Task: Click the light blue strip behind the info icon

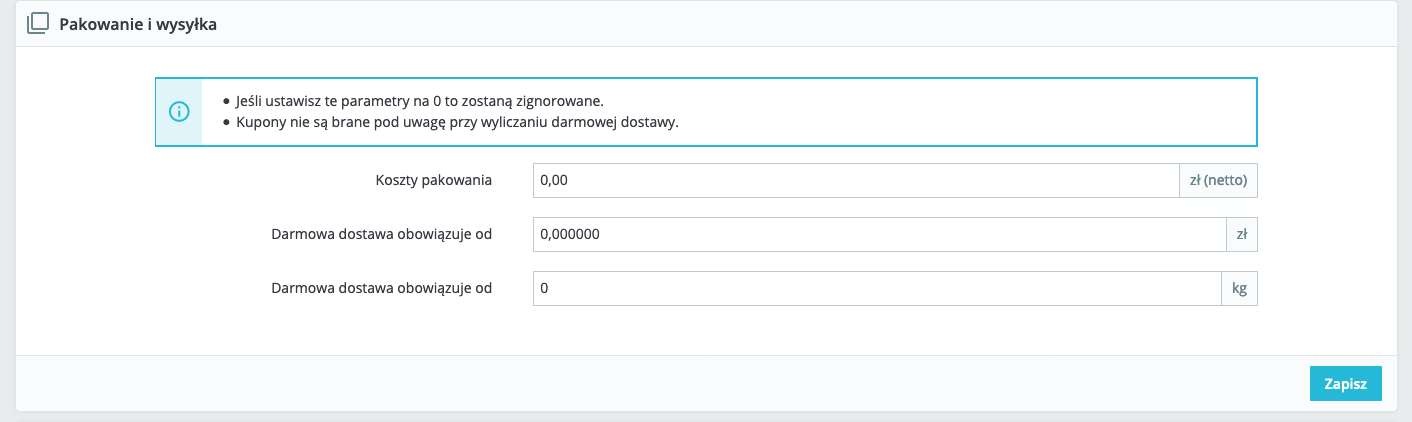Action: pyautogui.click(x=179, y=135)
